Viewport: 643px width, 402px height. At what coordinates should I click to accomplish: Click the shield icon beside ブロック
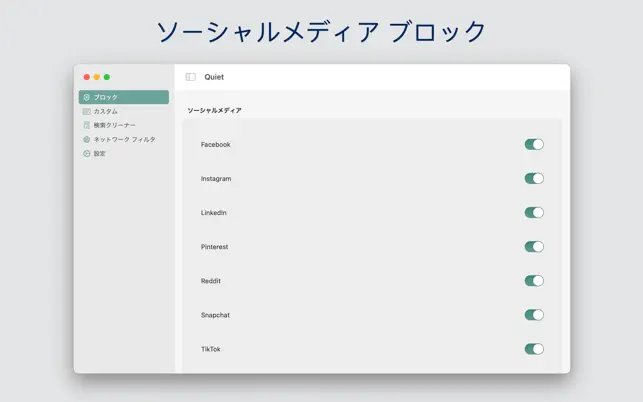tap(87, 98)
